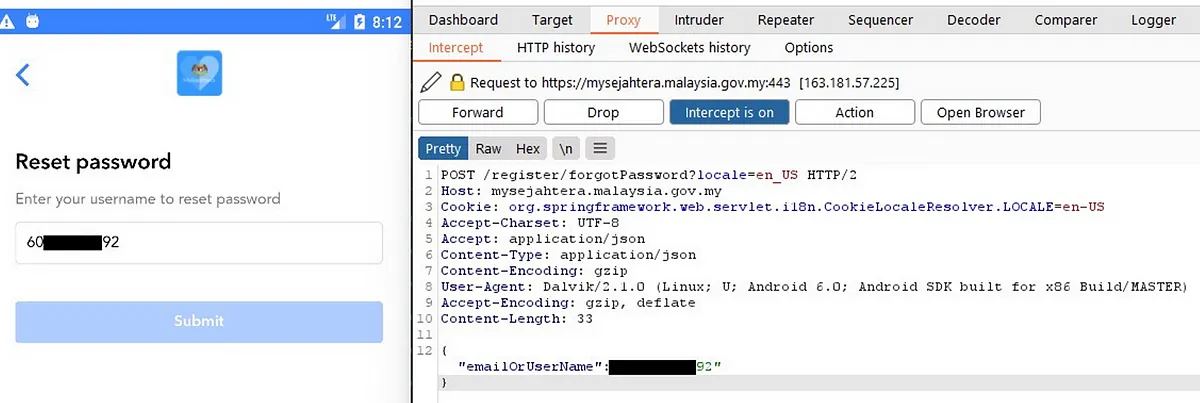This screenshot has width=1200, height=403.
Task: Tap Submit on Reset password screen
Action: pyautogui.click(x=199, y=321)
